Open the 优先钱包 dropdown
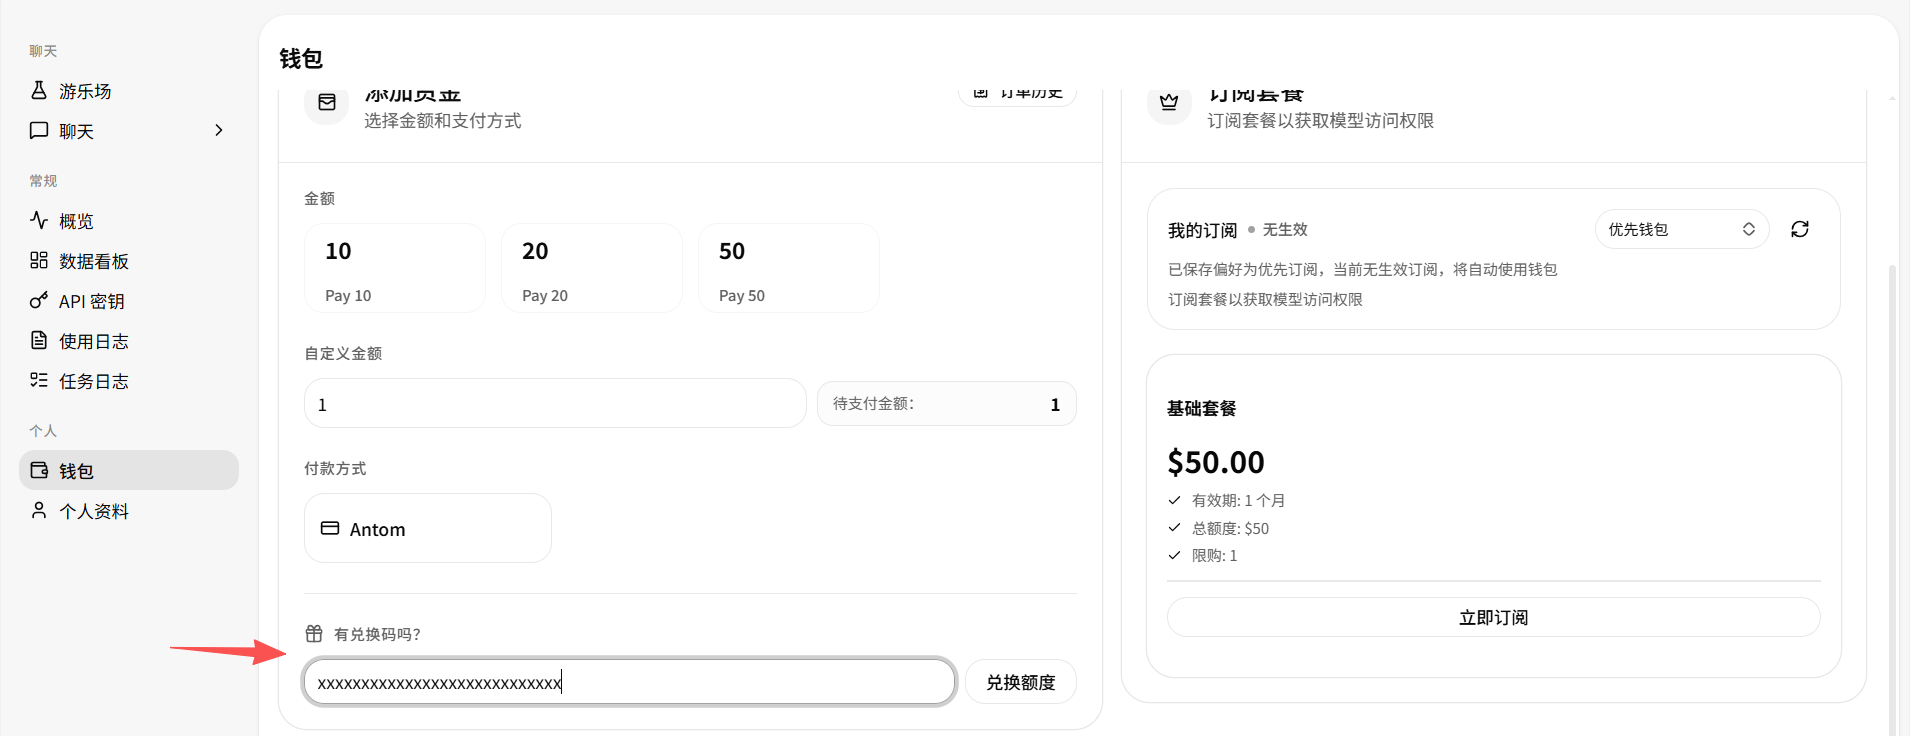1914x736 pixels. pyautogui.click(x=1682, y=229)
